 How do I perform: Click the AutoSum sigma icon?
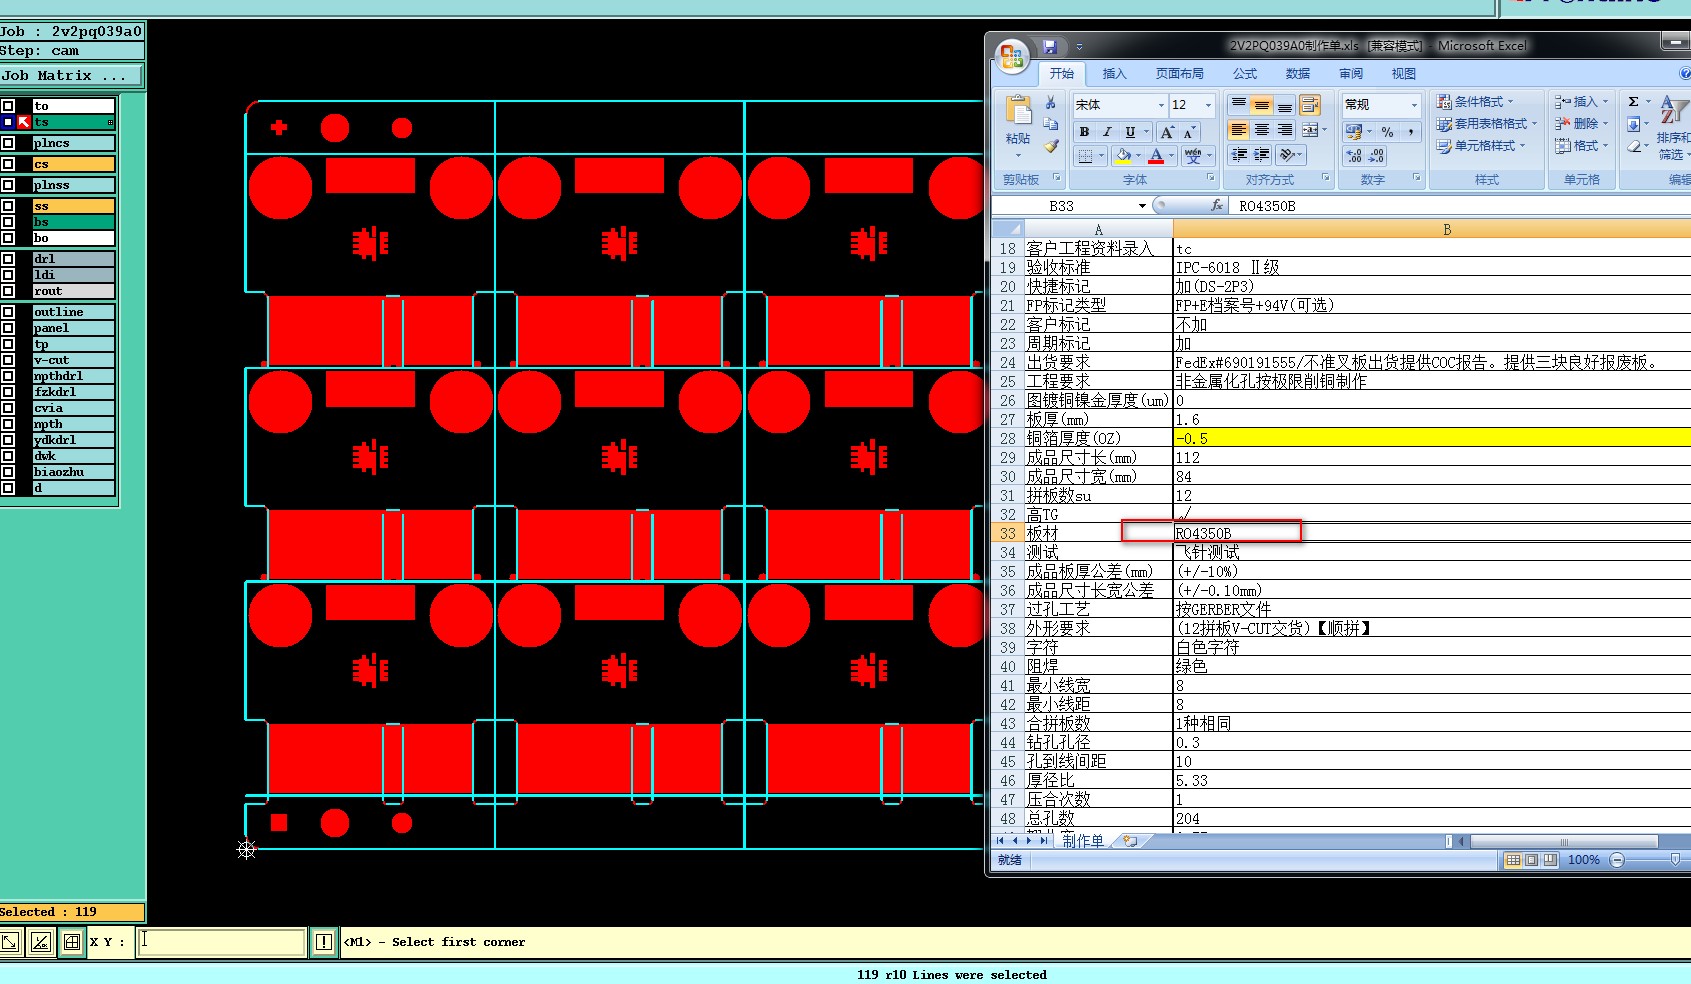(x=1633, y=102)
